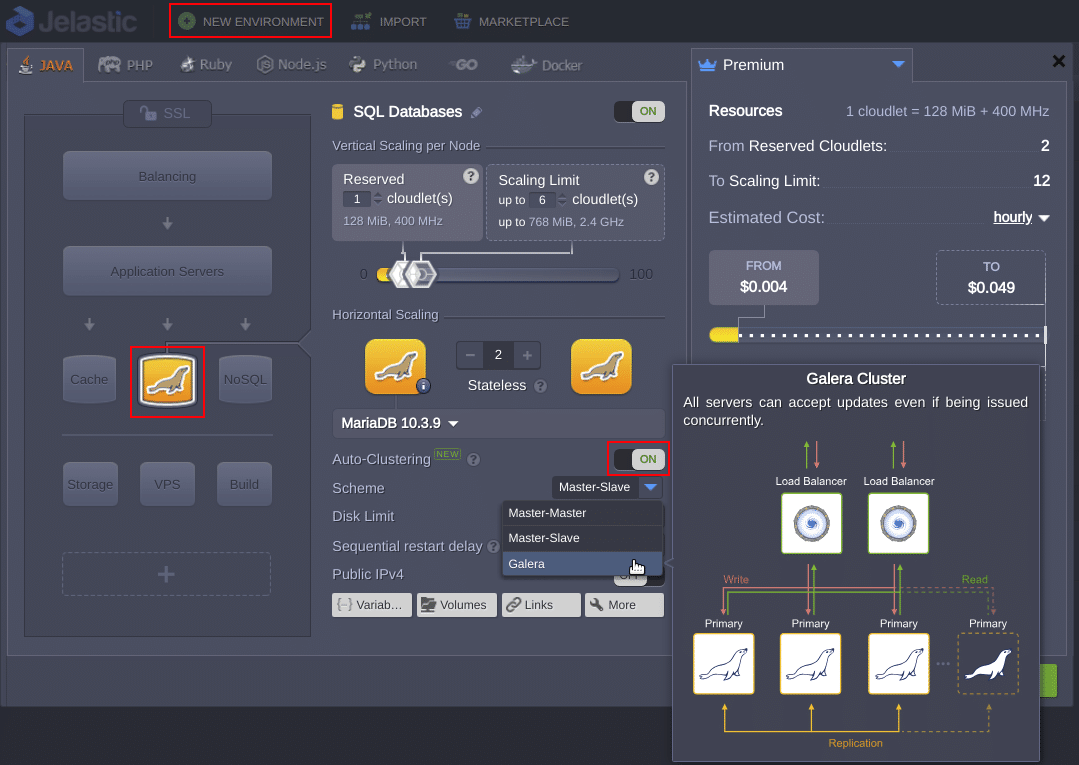Click the scaling limit slider handle
The image size is (1079, 765).
[421, 274]
